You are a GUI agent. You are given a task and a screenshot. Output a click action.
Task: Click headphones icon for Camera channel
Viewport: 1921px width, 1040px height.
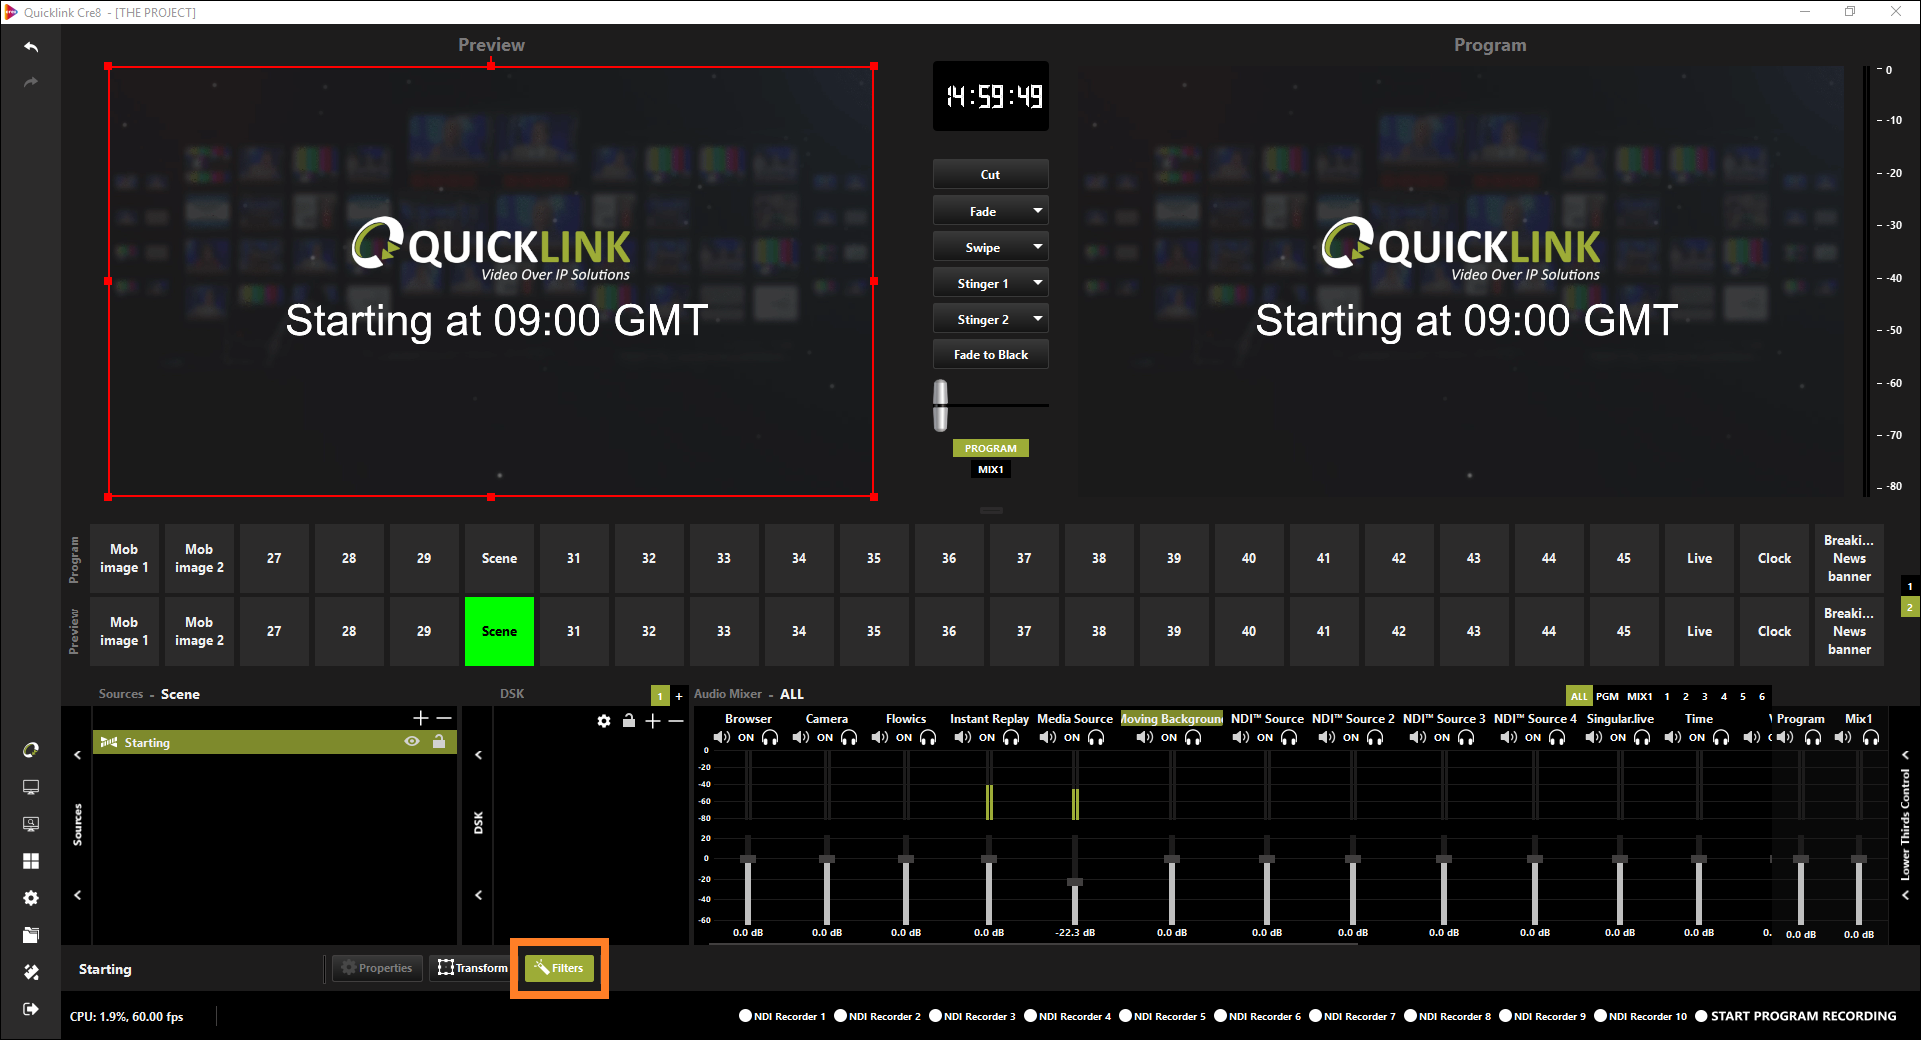849,738
